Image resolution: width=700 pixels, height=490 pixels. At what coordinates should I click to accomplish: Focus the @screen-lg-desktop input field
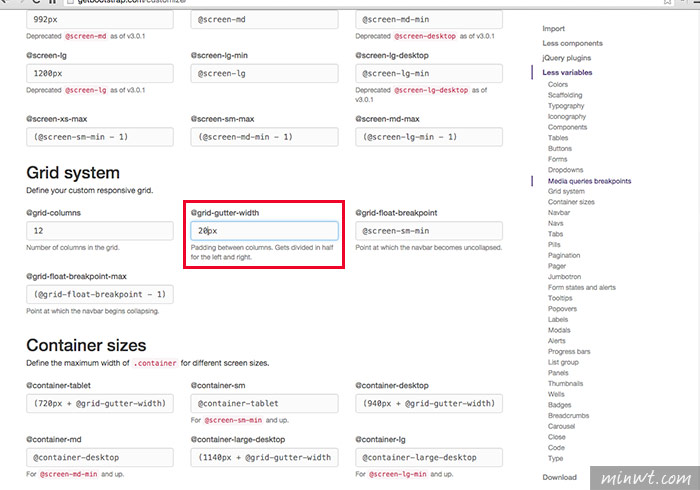[429, 73]
